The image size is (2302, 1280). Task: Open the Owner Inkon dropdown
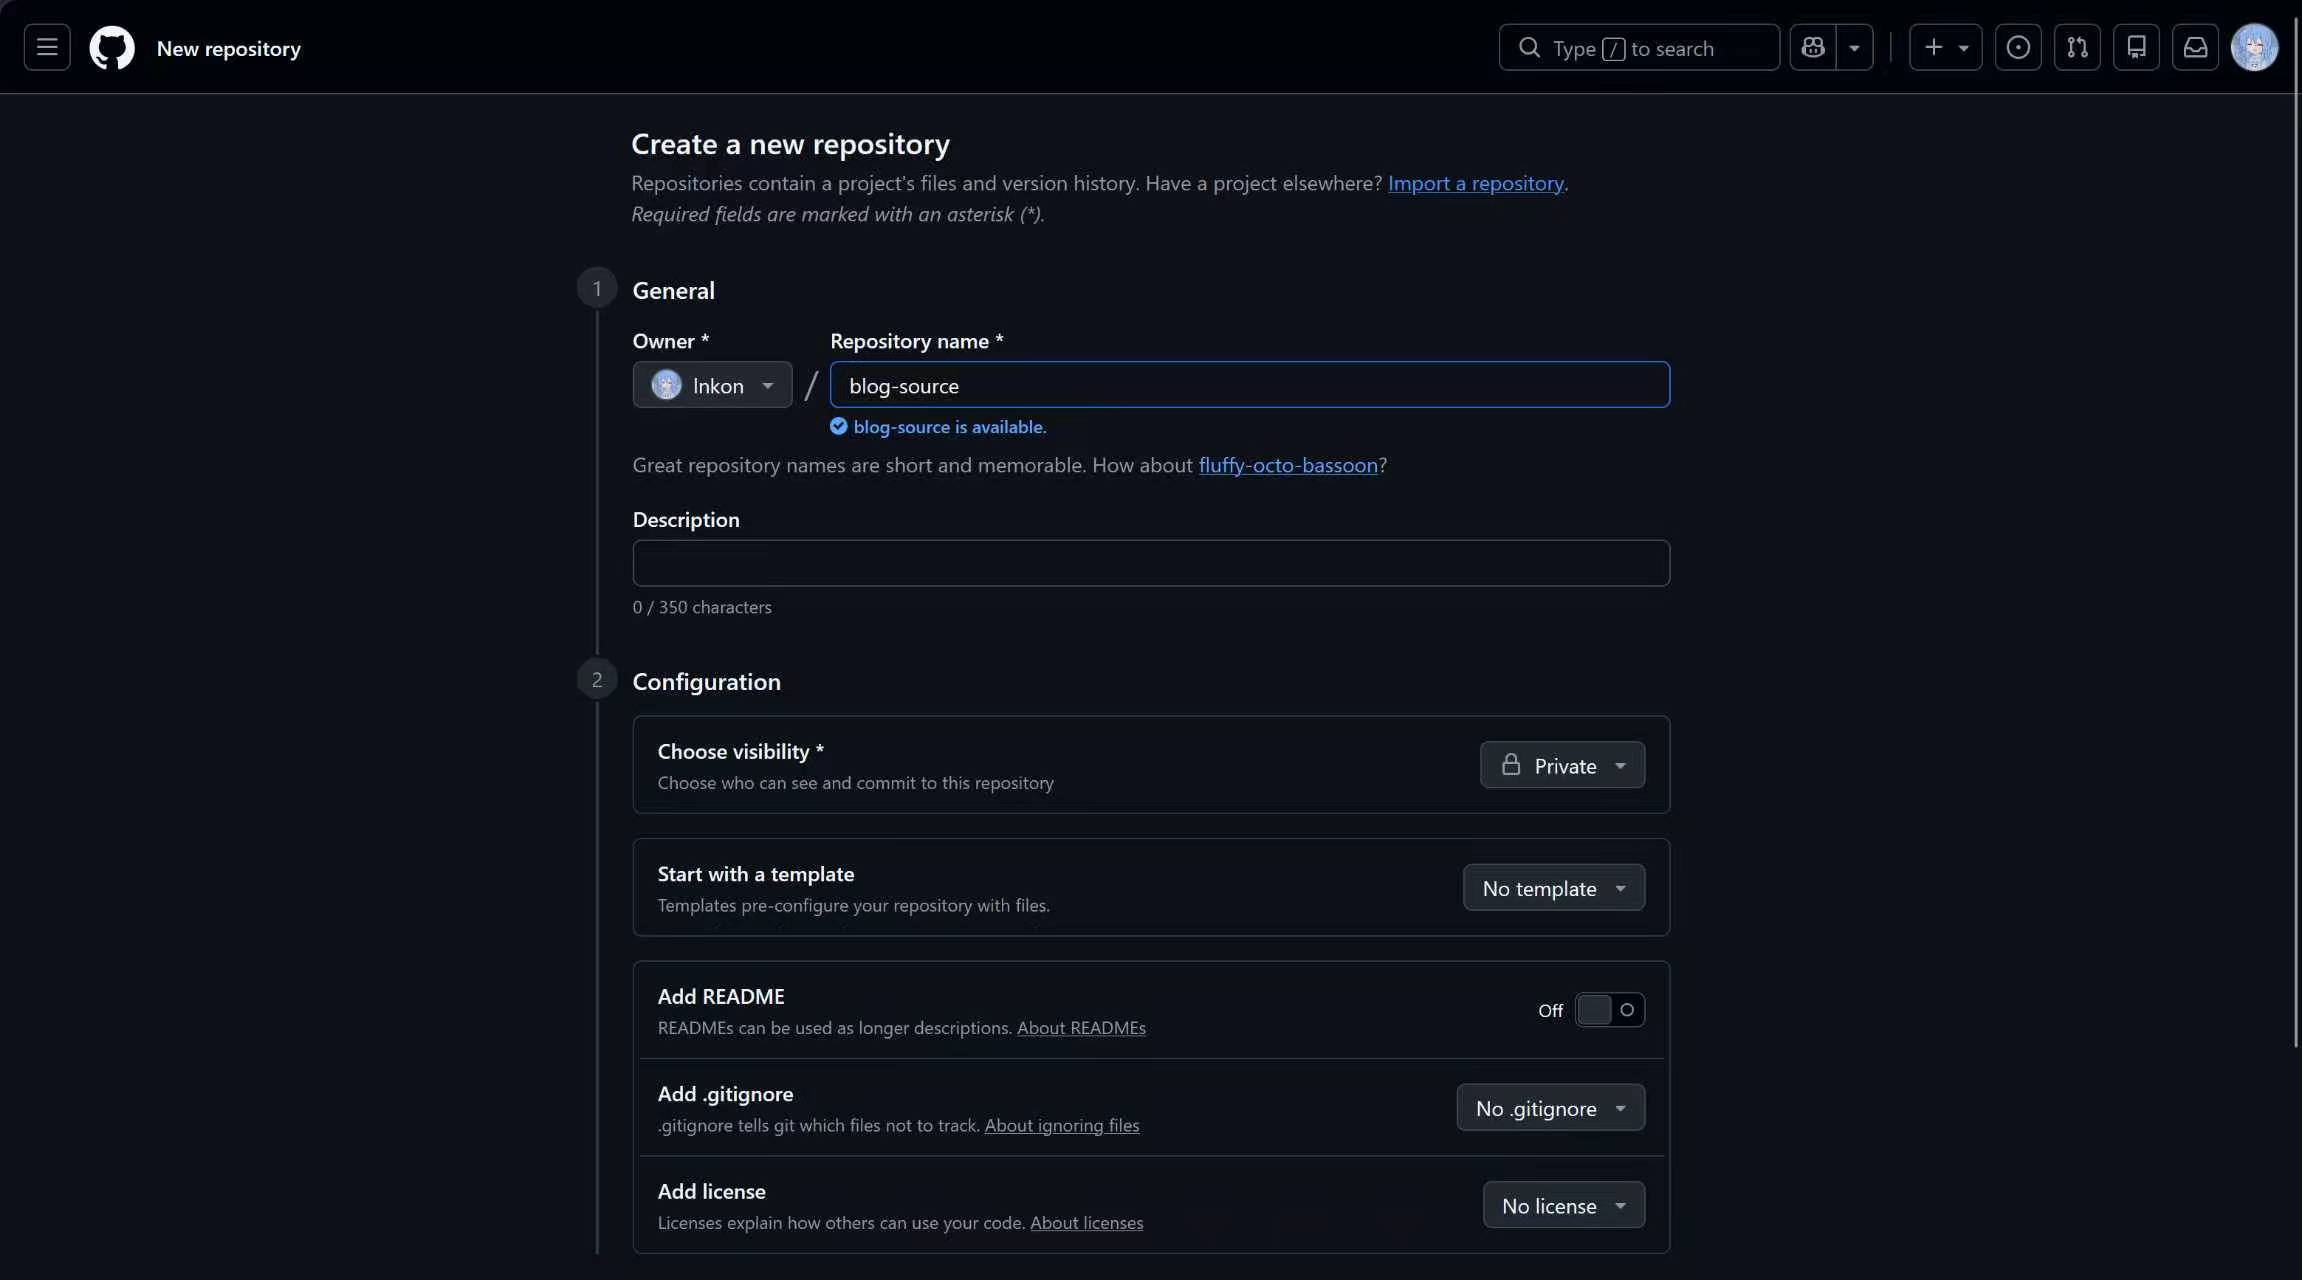[712, 385]
